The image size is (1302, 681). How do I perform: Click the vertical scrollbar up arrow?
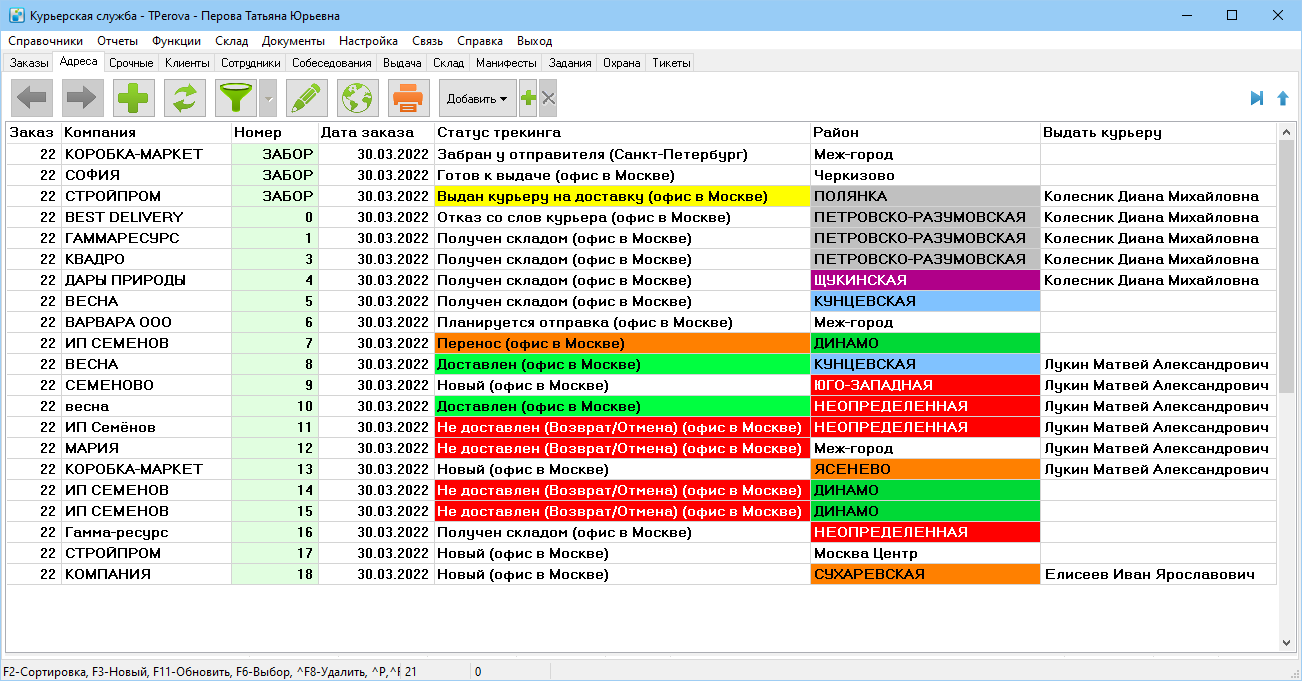(x=1286, y=131)
